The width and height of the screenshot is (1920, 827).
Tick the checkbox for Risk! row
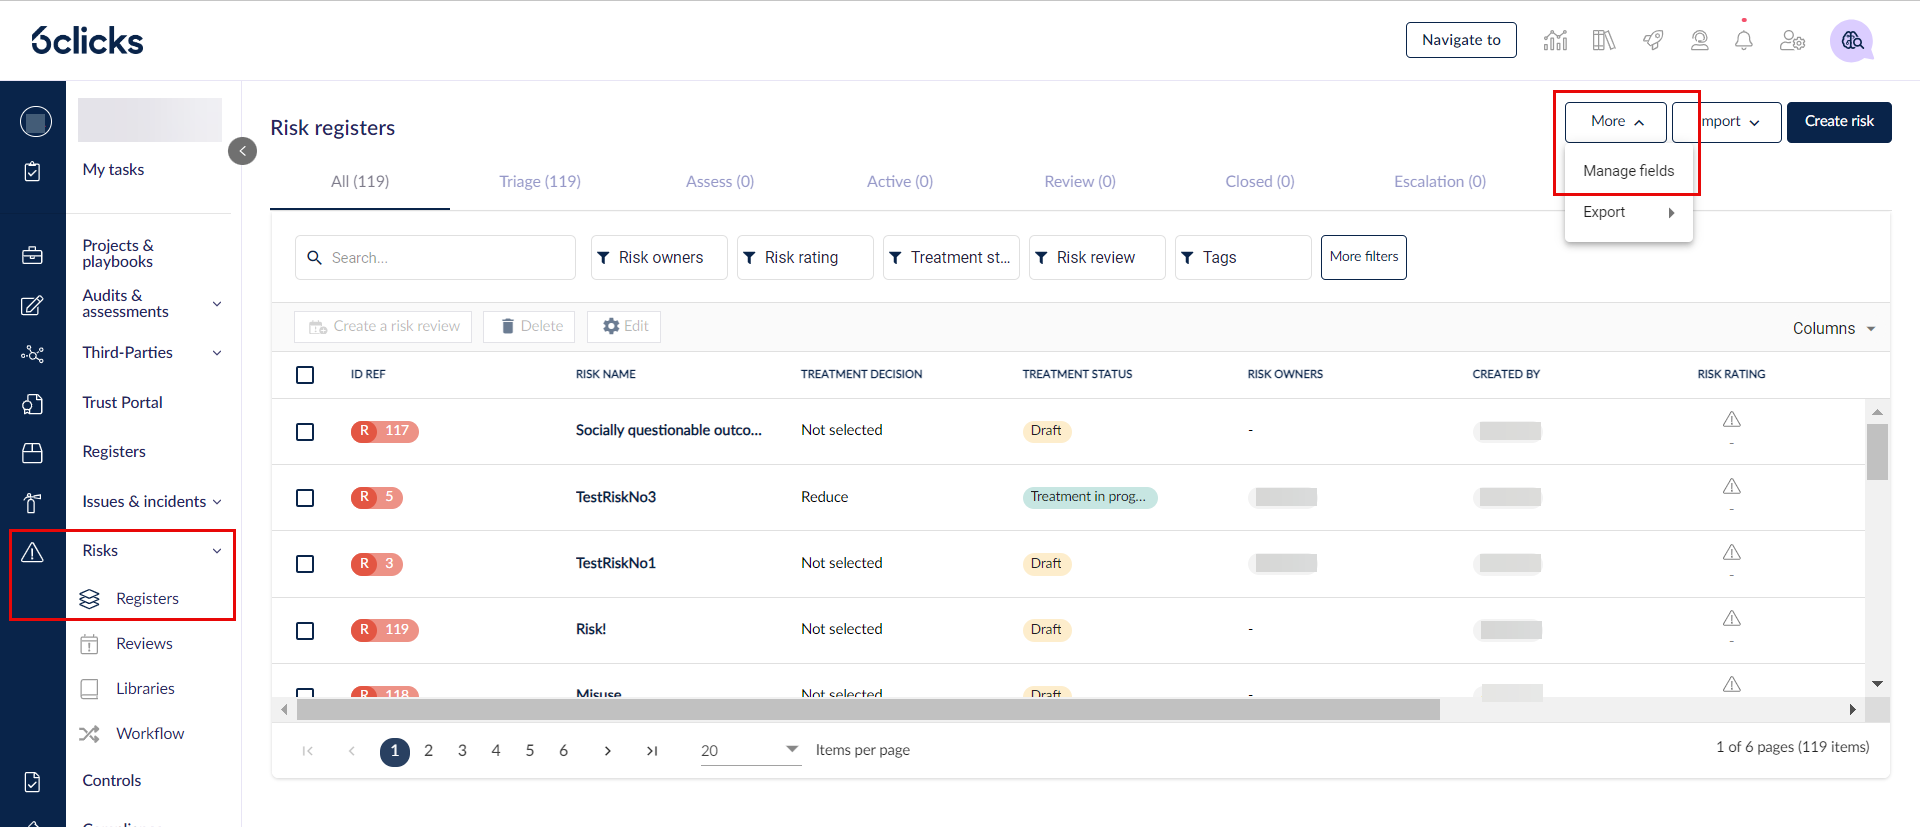[x=305, y=631]
